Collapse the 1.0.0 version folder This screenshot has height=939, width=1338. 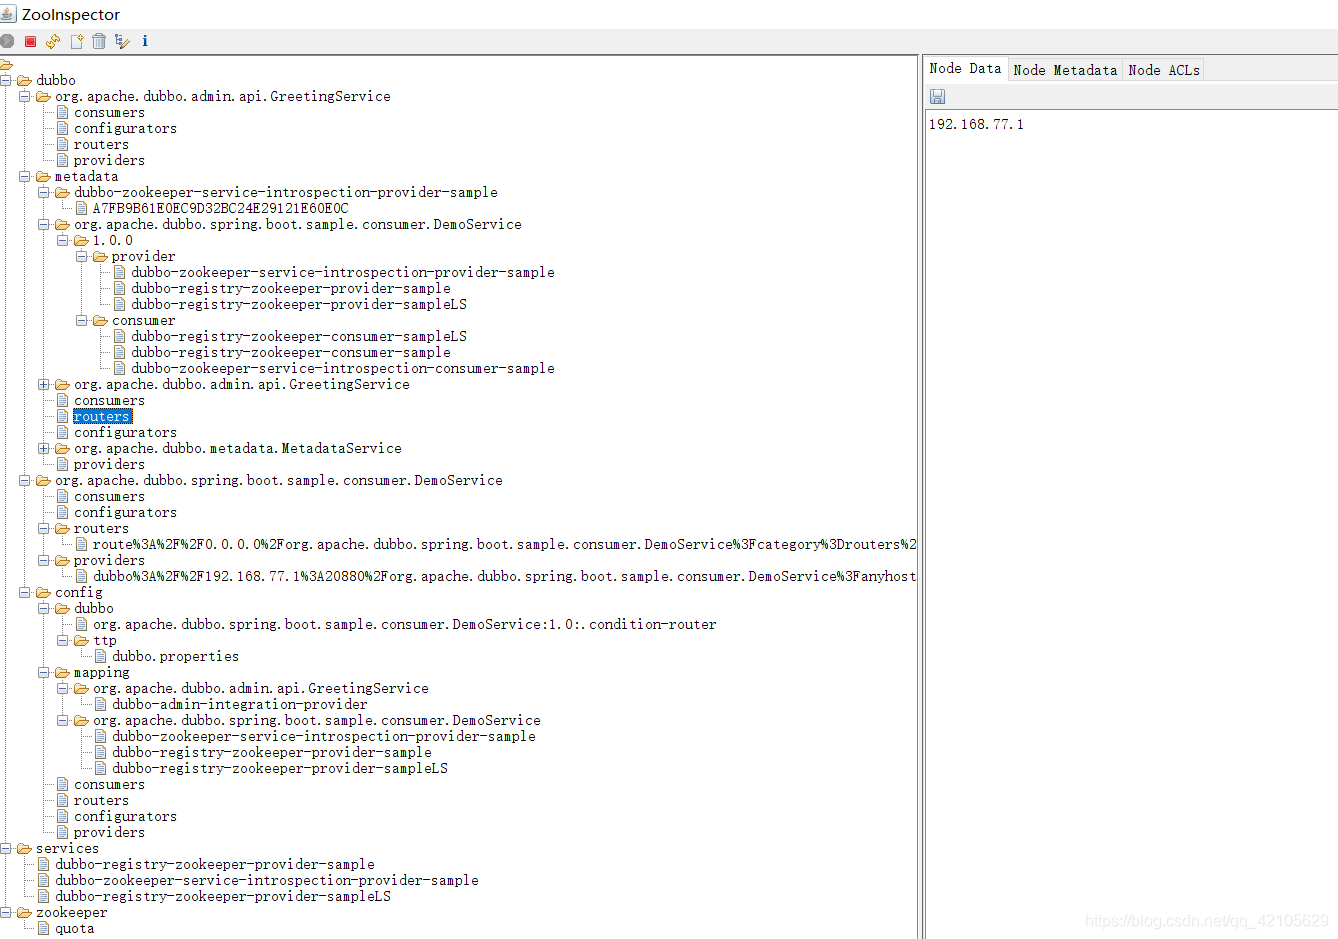pos(63,240)
